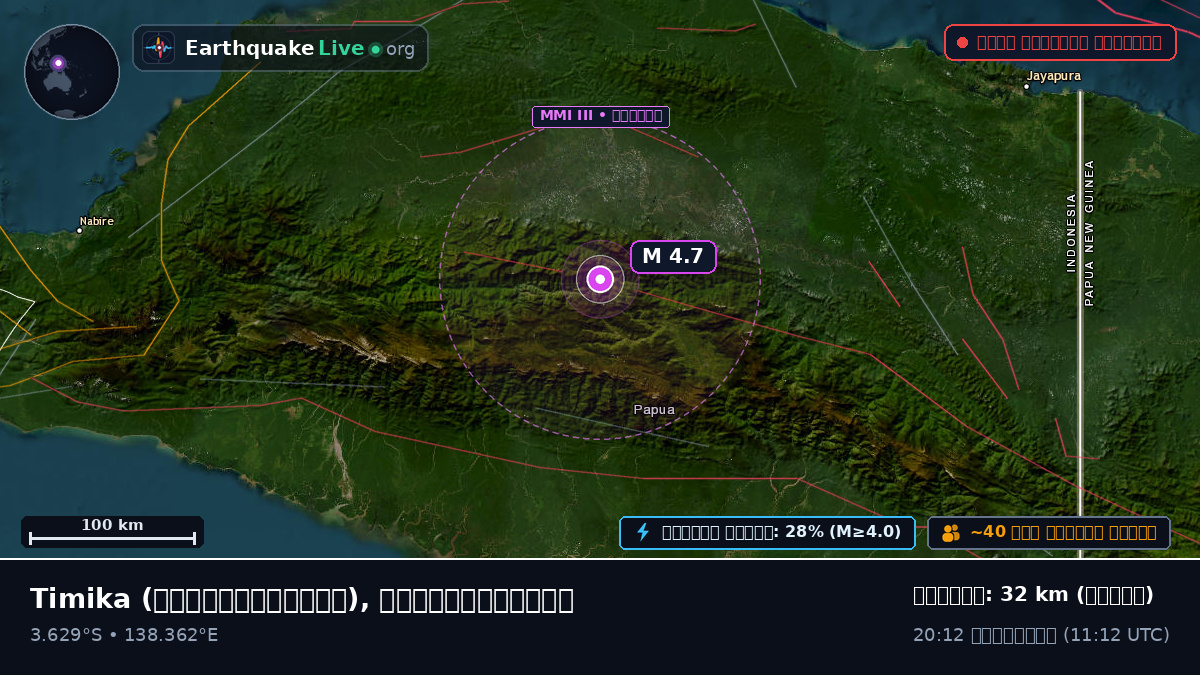
Task: Click the lightning bolt icon in the 28% badge
Action: pos(643,532)
